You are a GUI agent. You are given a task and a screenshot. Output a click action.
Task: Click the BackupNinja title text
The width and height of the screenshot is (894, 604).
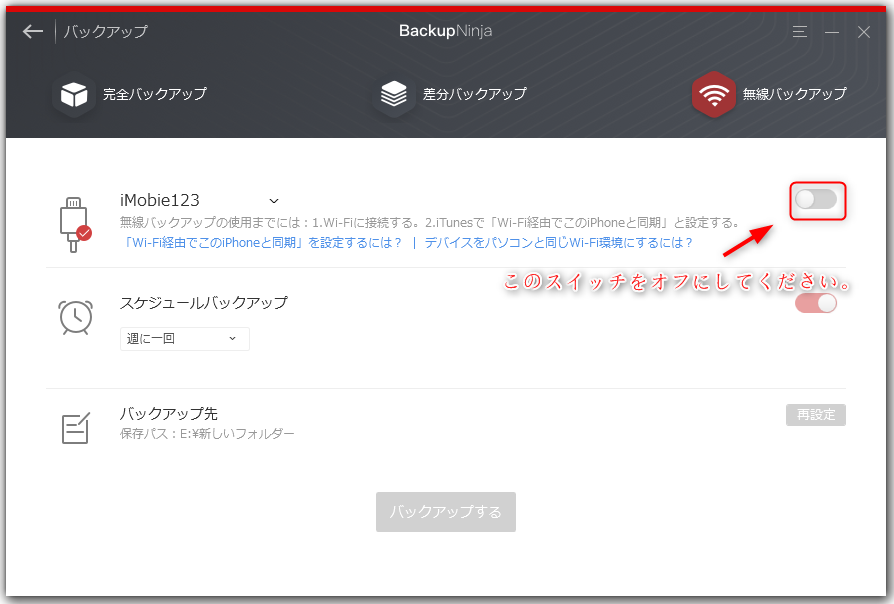click(x=445, y=31)
